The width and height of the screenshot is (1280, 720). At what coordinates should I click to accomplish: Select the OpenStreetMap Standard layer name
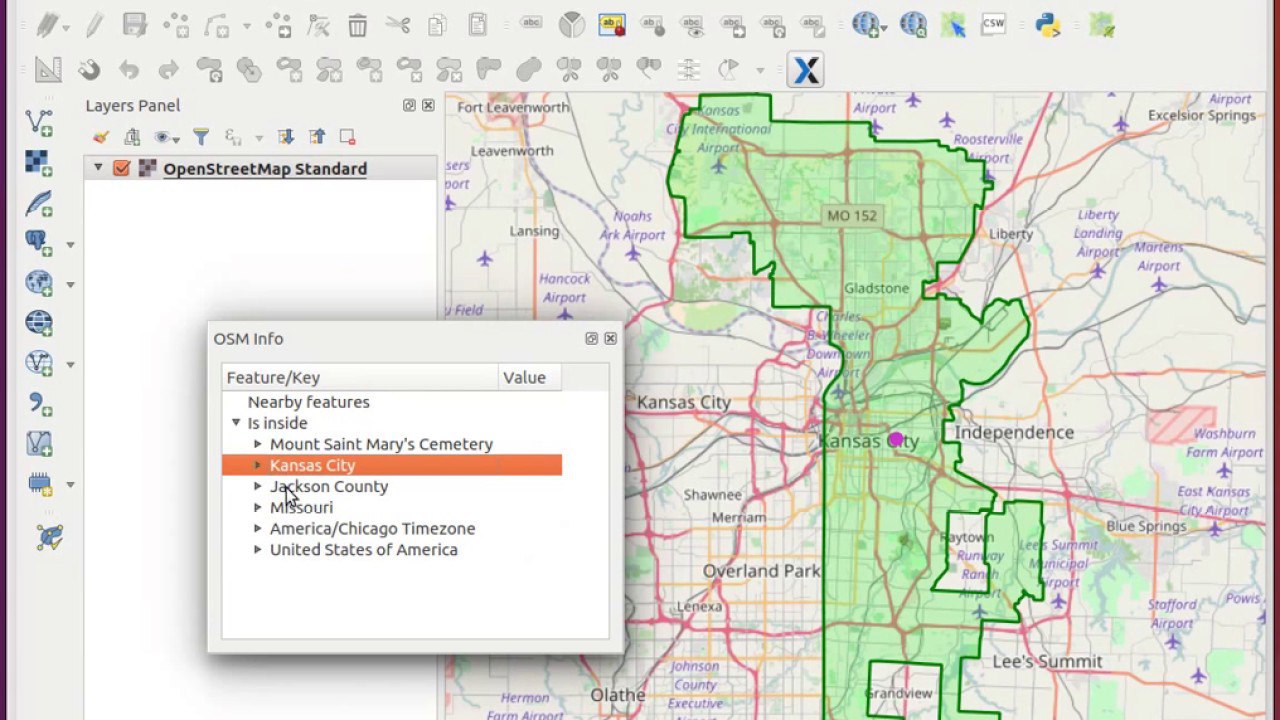(x=265, y=168)
